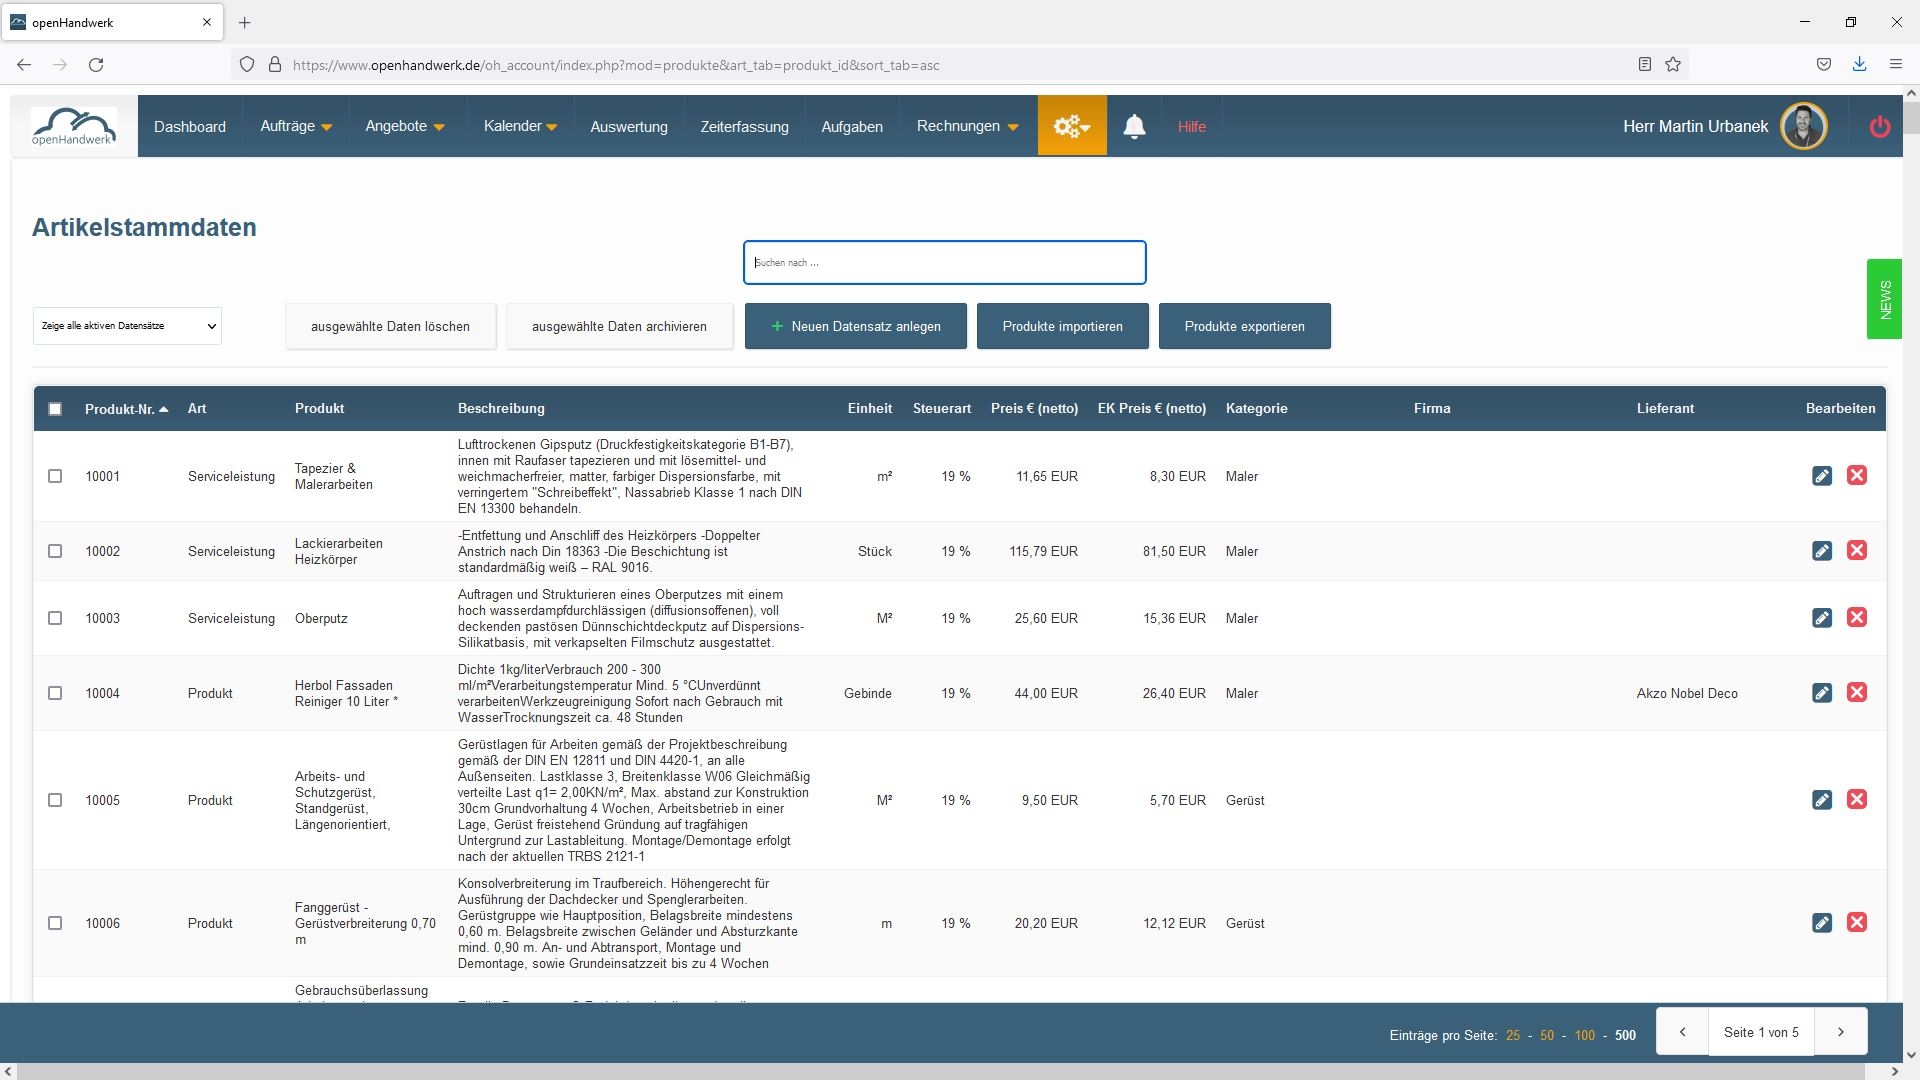1920x1080 pixels.
Task: Open the Zeiterfassung menu item
Action: (744, 127)
